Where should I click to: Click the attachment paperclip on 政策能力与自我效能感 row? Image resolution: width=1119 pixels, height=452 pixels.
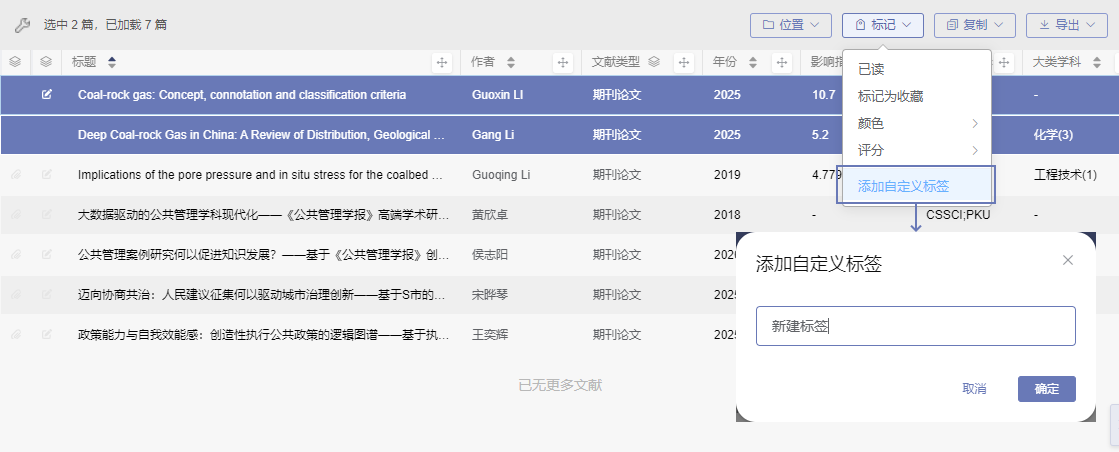click(16, 334)
